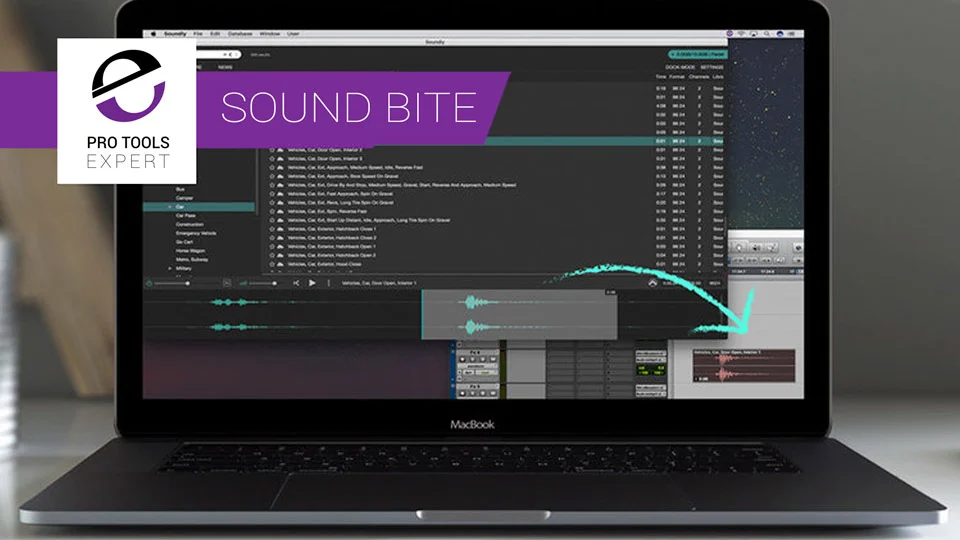Image resolution: width=960 pixels, height=540 pixels.
Task: Star the Approach, Medium Speed, Idle sound
Action: (x=272, y=167)
